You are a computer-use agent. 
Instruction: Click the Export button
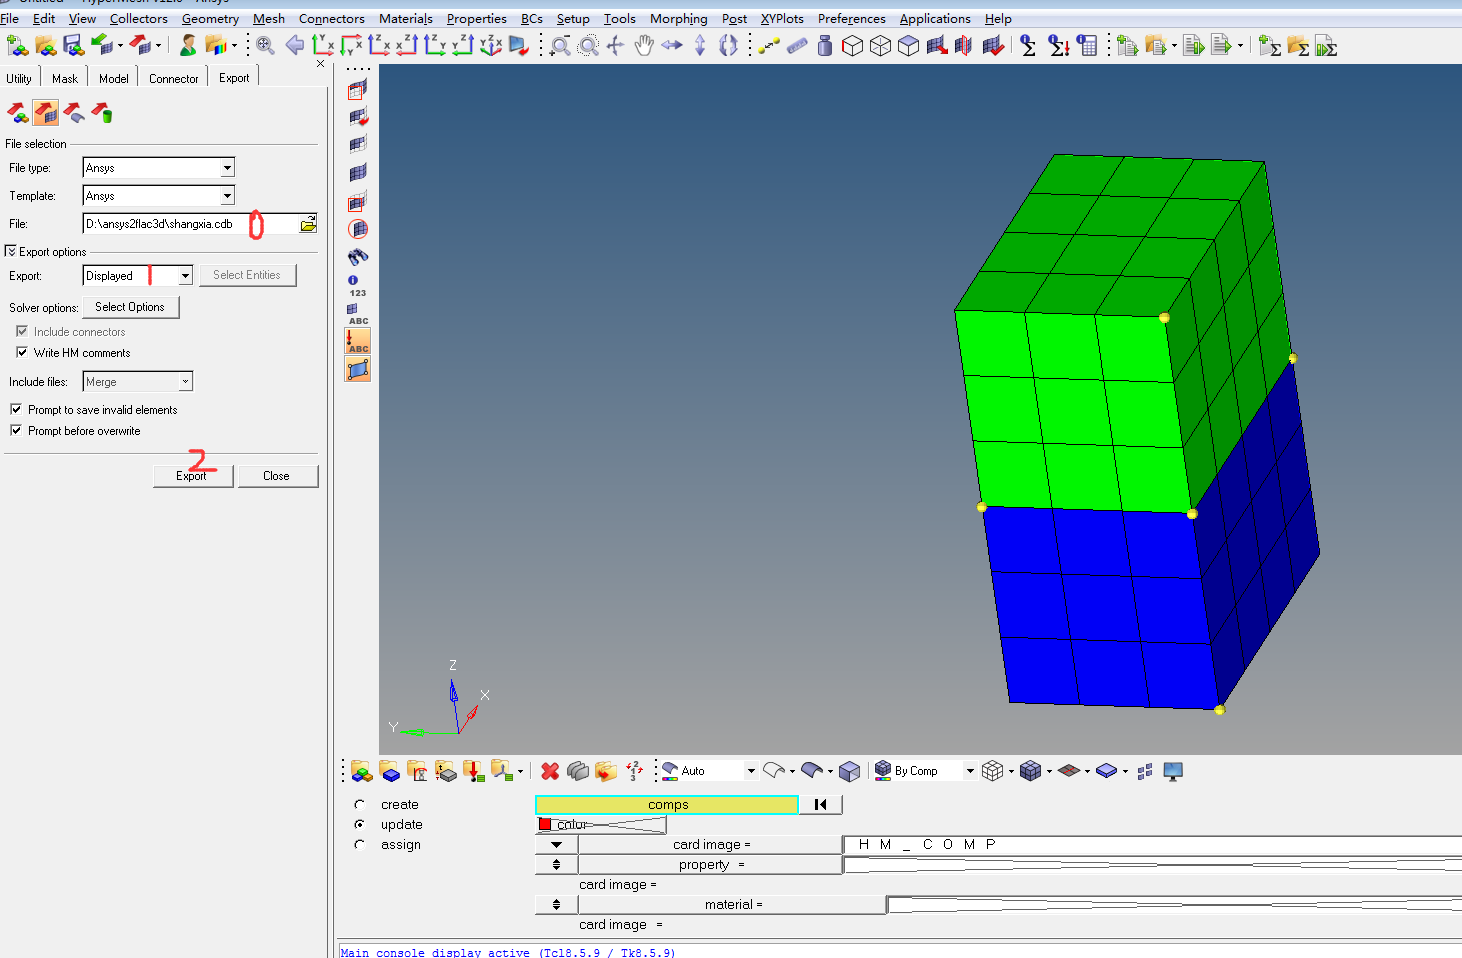[x=192, y=476]
